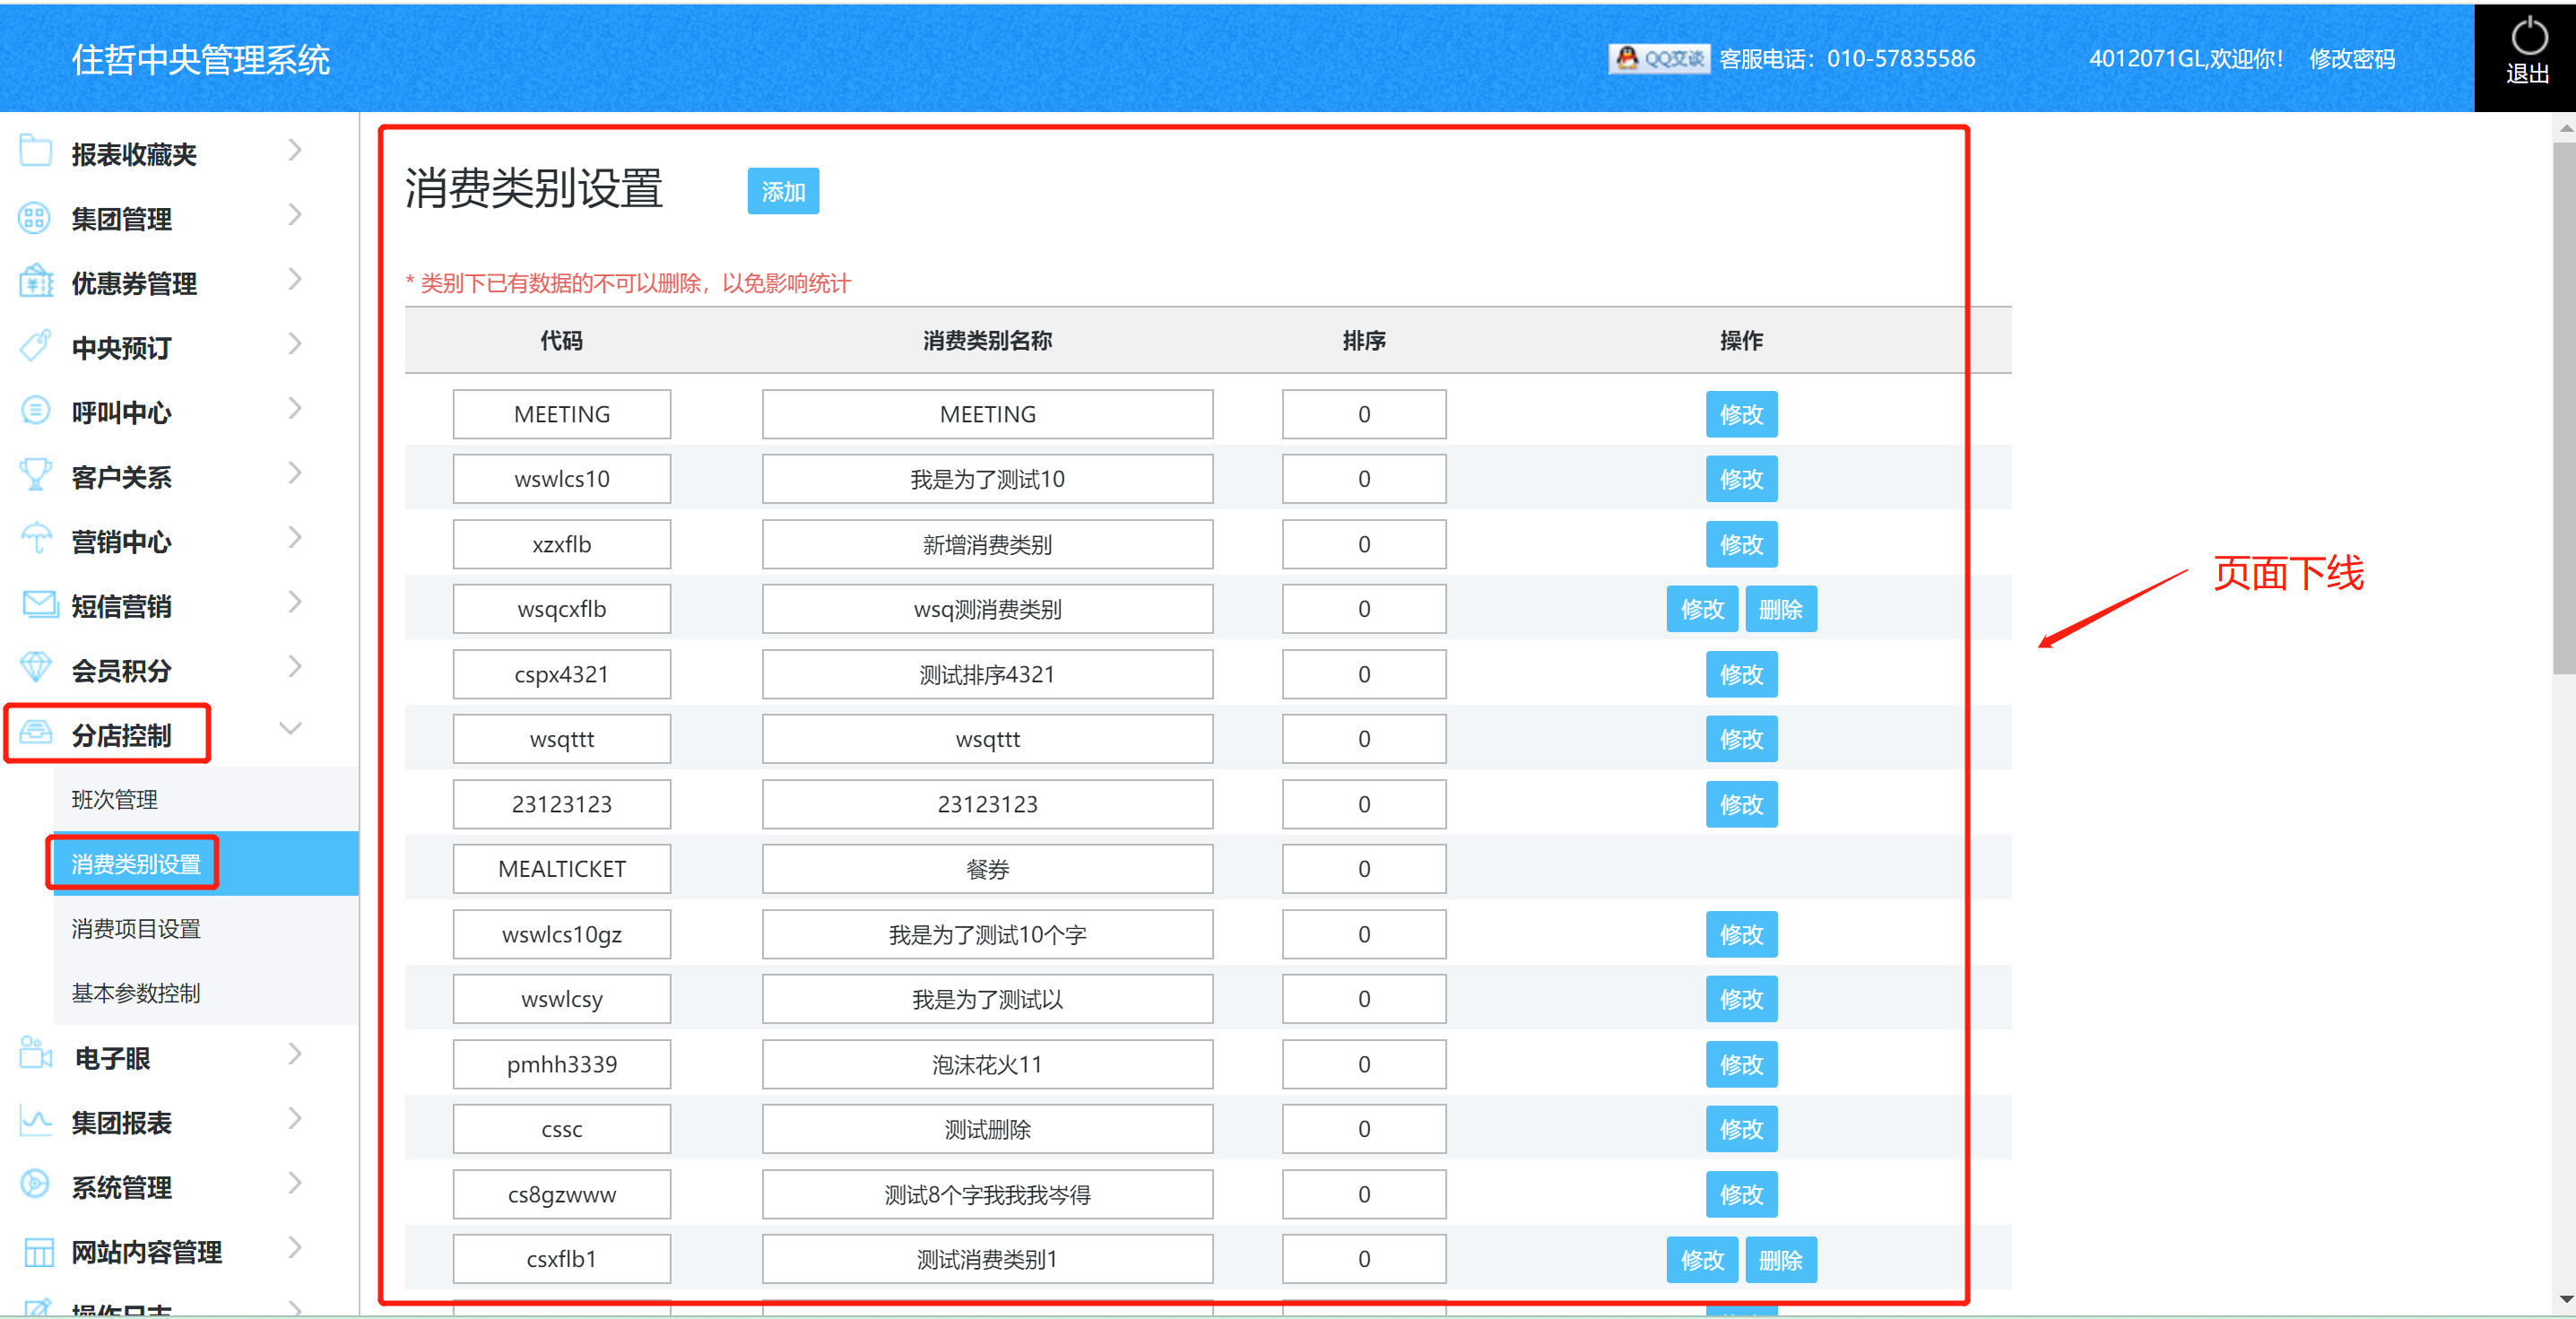Click the cspx4321 code field
2576x1319 pixels.
pyautogui.click(x=562, y=675)
